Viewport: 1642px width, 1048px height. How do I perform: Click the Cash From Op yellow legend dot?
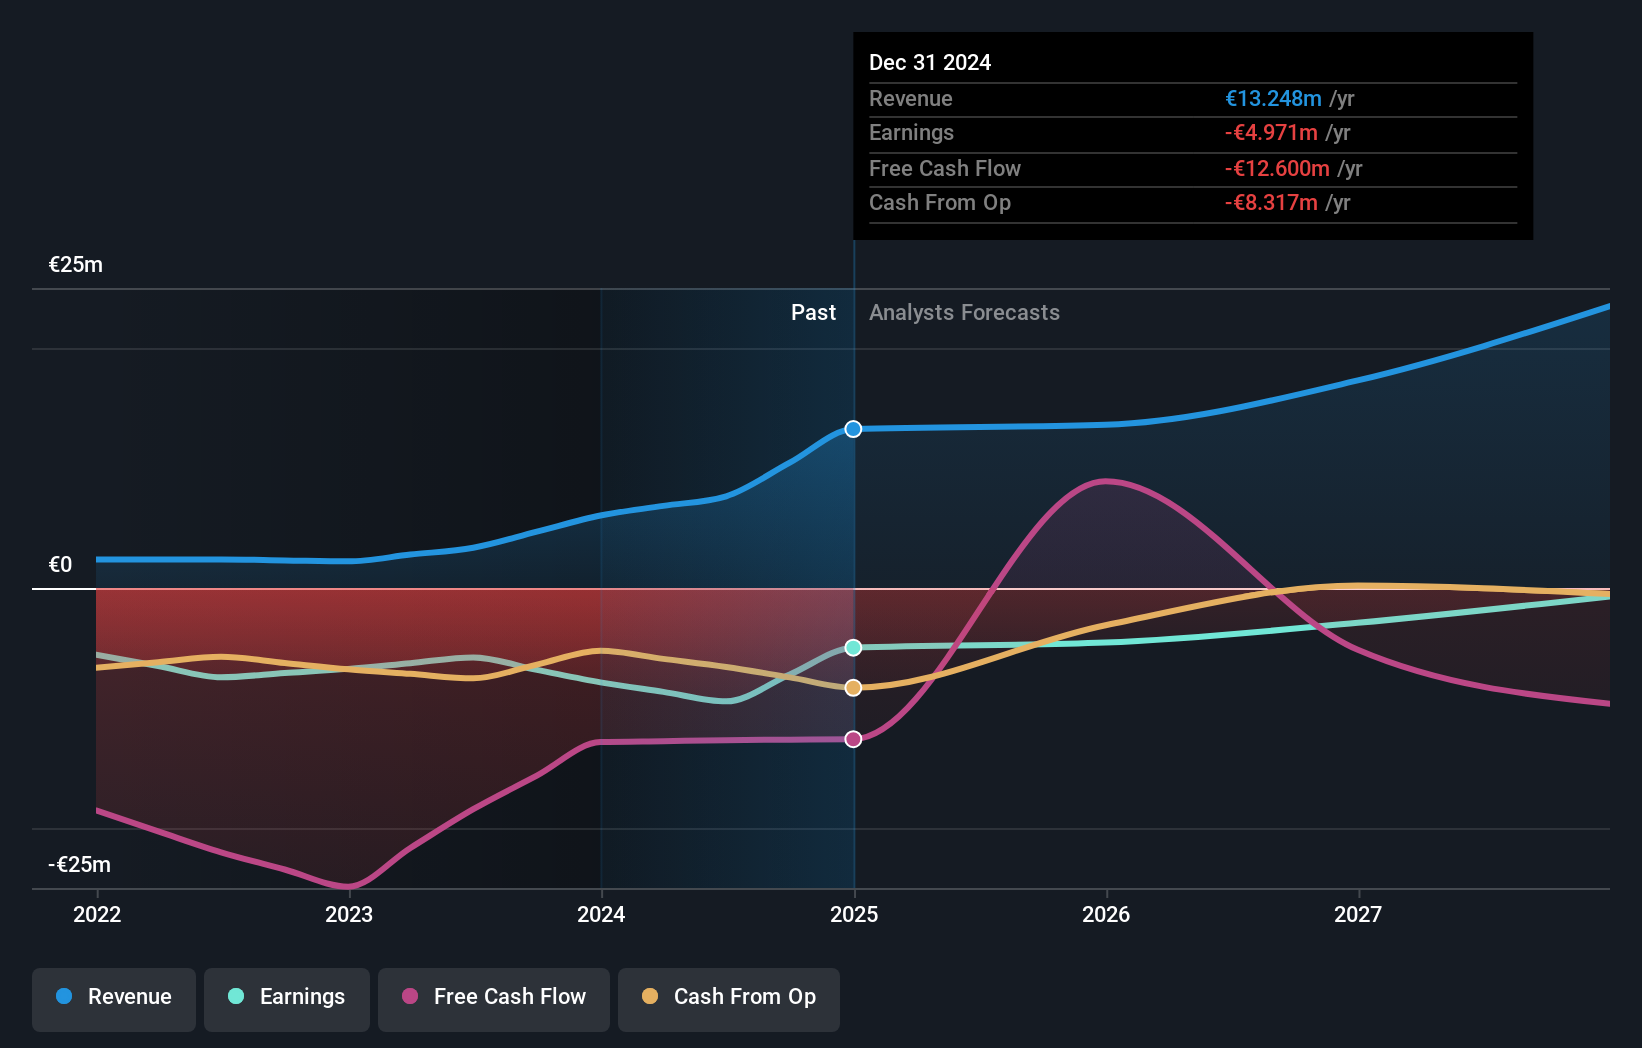coord(649,997)
